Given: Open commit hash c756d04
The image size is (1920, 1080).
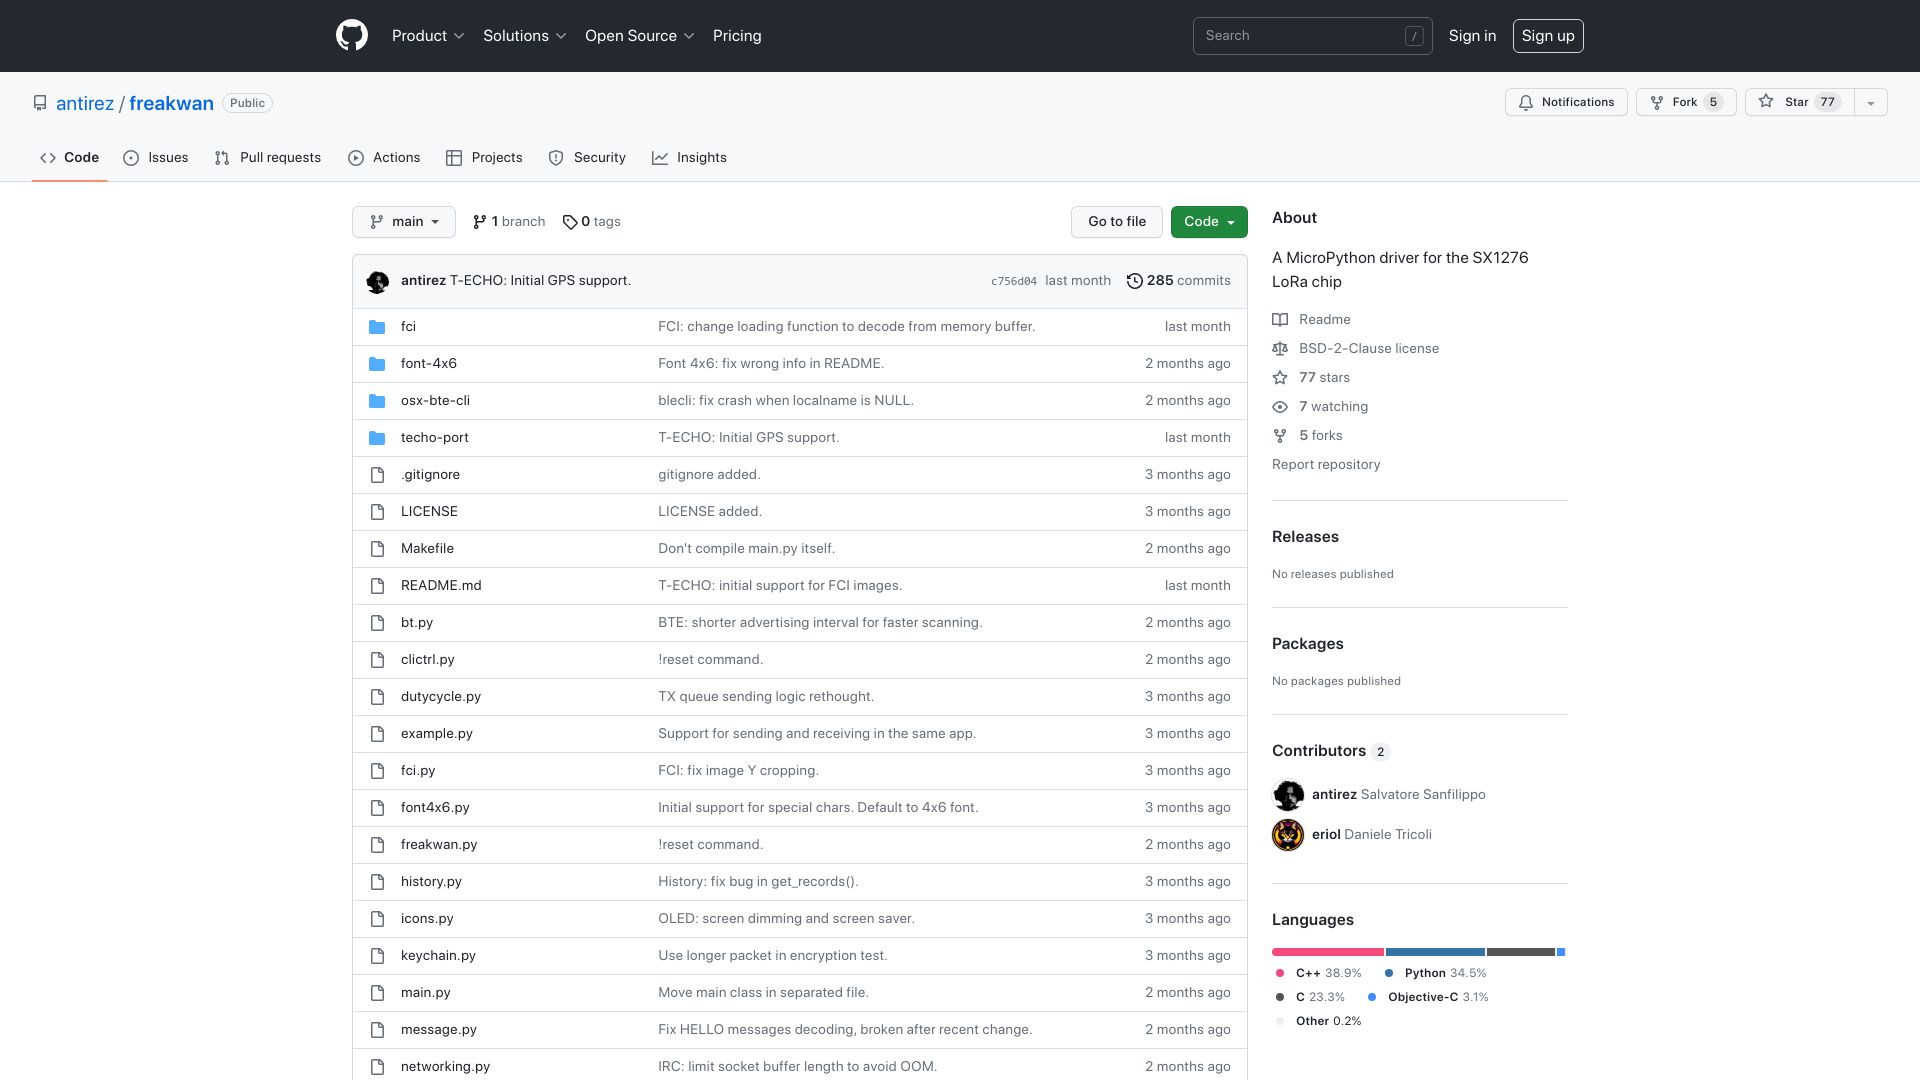Looking at the screenshot, I should (x=1014, y=282).
